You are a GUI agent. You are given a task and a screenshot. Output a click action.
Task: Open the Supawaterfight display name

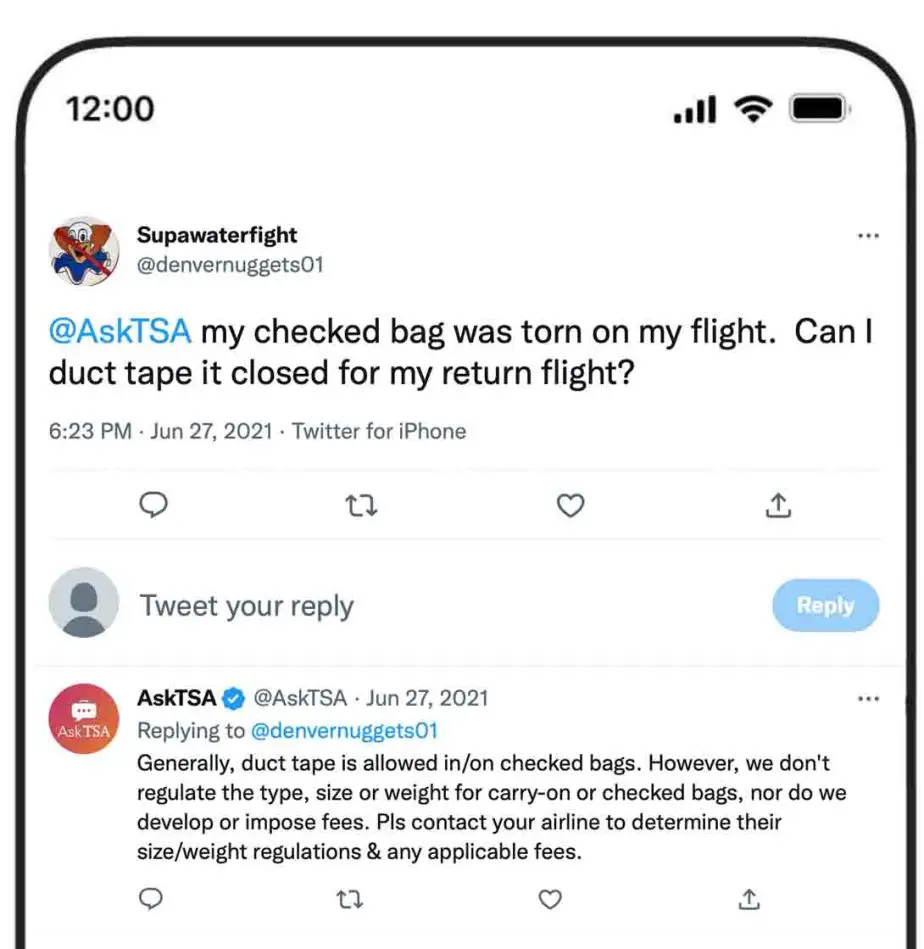[217, 235]
